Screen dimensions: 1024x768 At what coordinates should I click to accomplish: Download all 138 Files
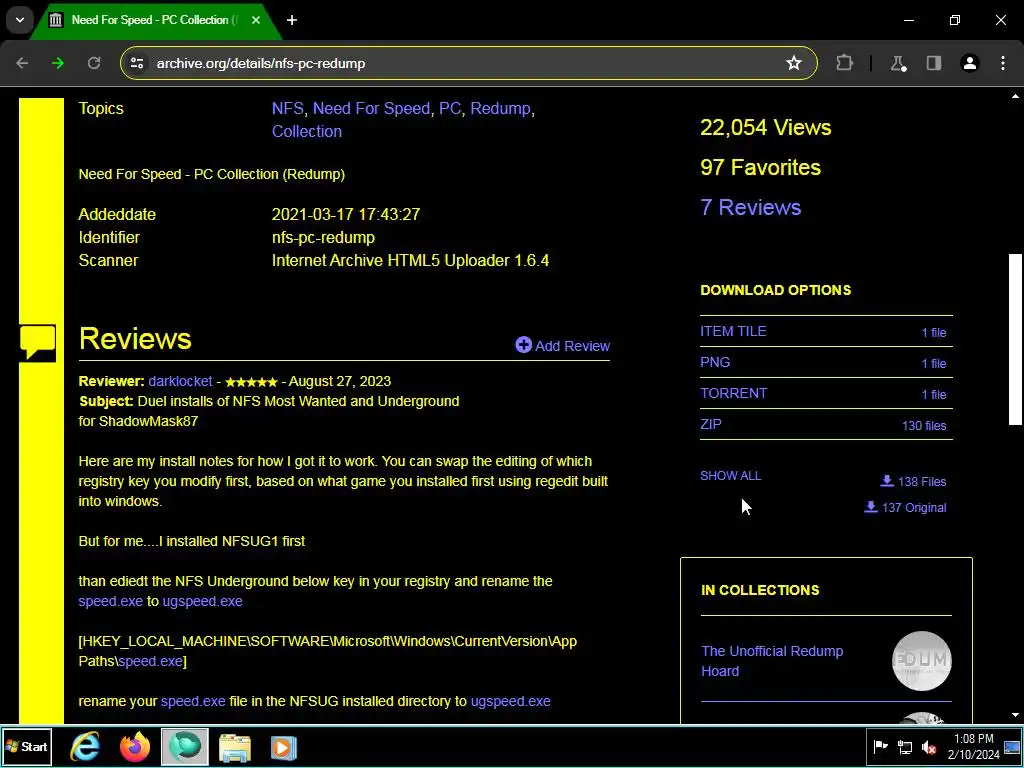913,481
